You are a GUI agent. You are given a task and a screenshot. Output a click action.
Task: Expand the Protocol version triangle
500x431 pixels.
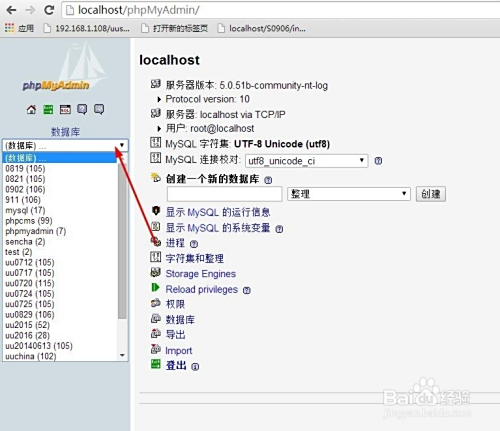coord(159,99)
